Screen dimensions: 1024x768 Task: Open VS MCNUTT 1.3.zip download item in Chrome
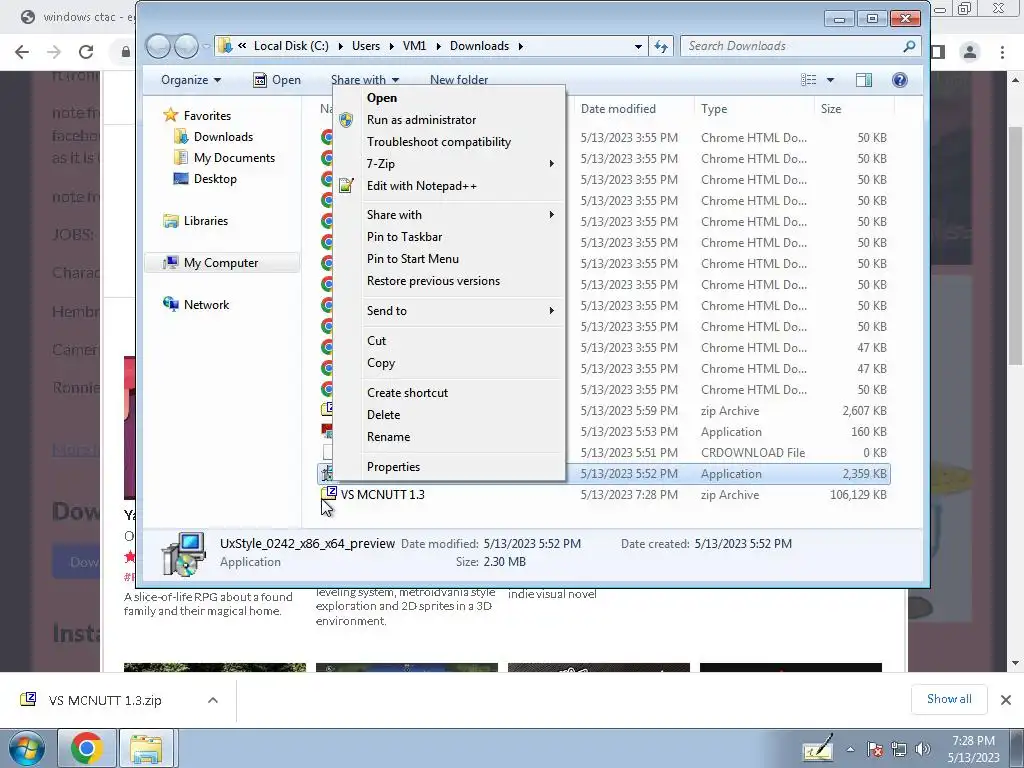(x=104, y=700)
